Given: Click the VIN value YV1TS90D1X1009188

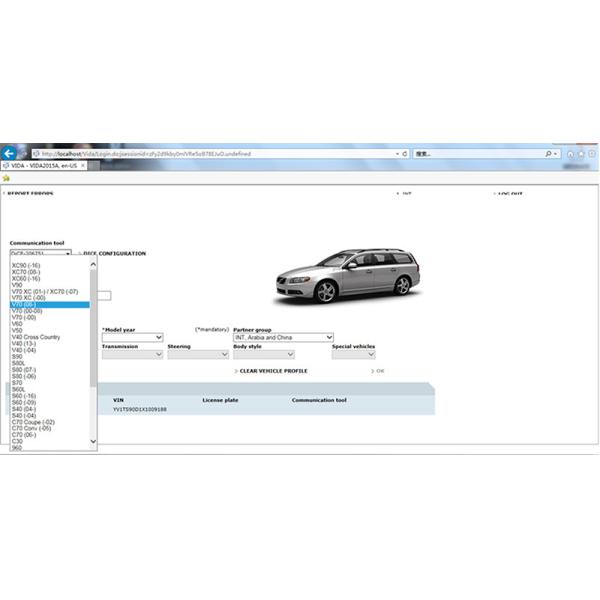Looking at the screenshot, I should (140, 409).
